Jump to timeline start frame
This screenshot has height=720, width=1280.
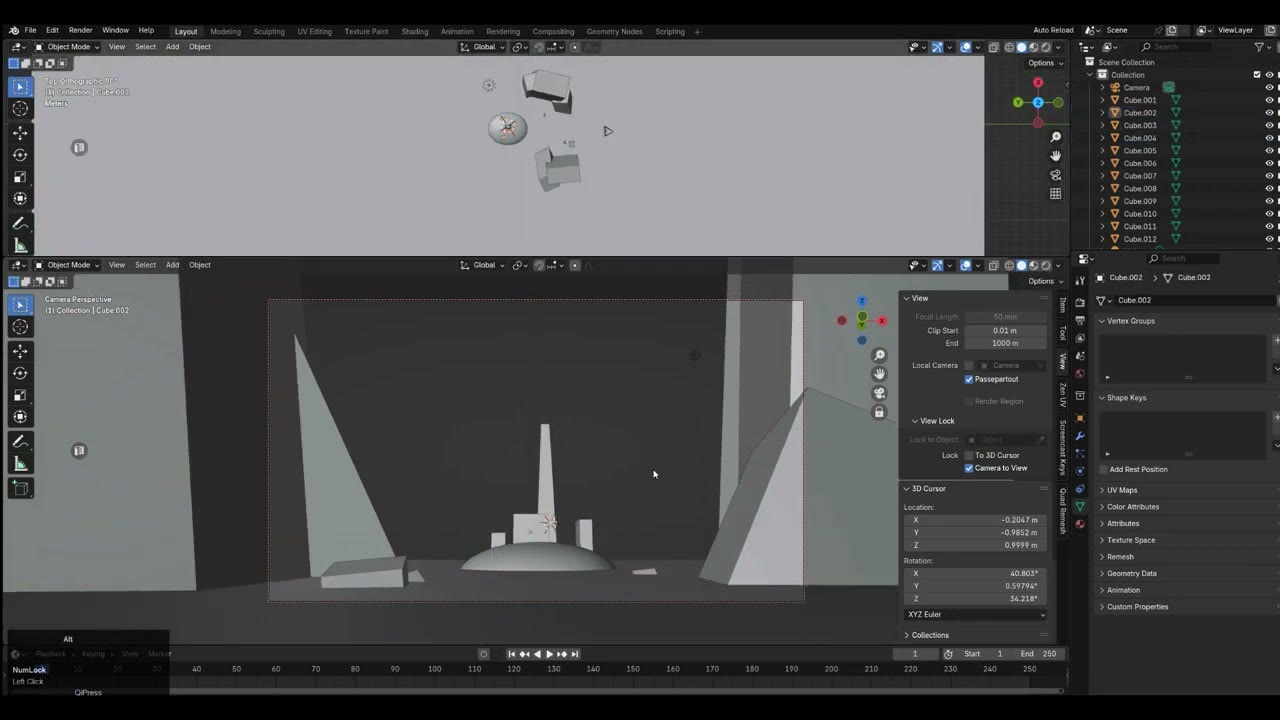tap(511, 654)
